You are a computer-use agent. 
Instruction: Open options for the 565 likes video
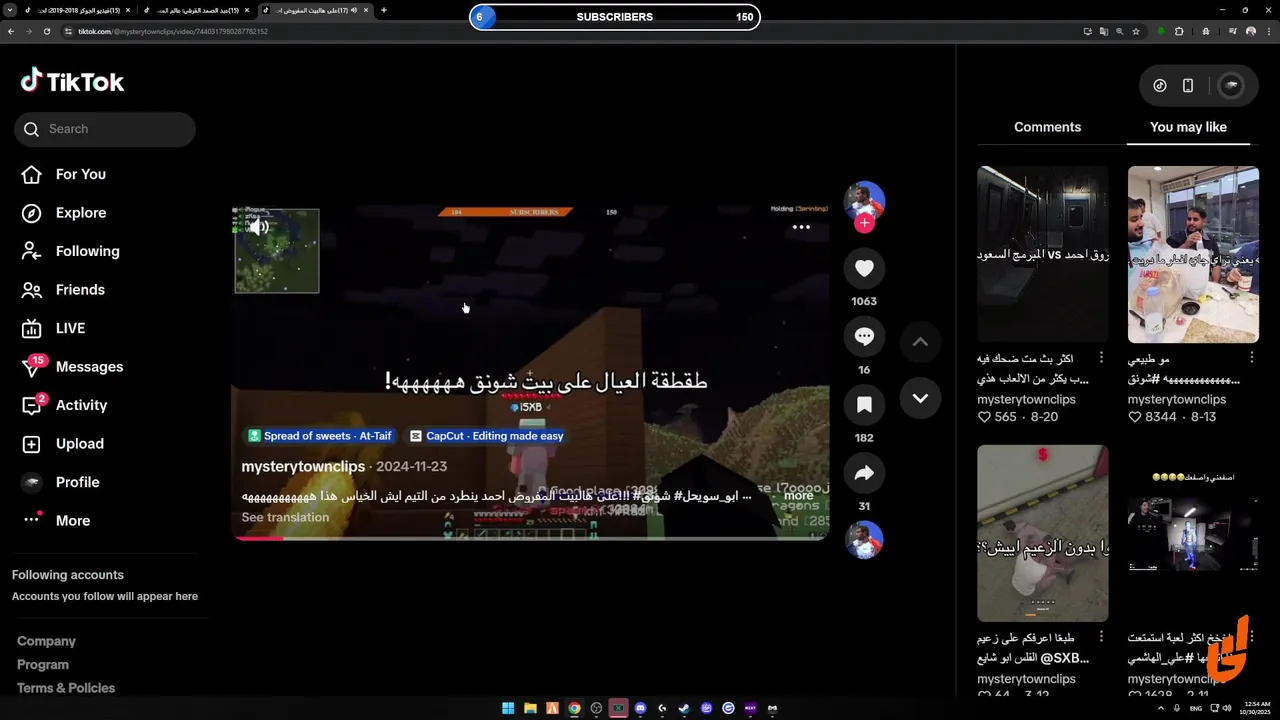[x=1101, y=358]
